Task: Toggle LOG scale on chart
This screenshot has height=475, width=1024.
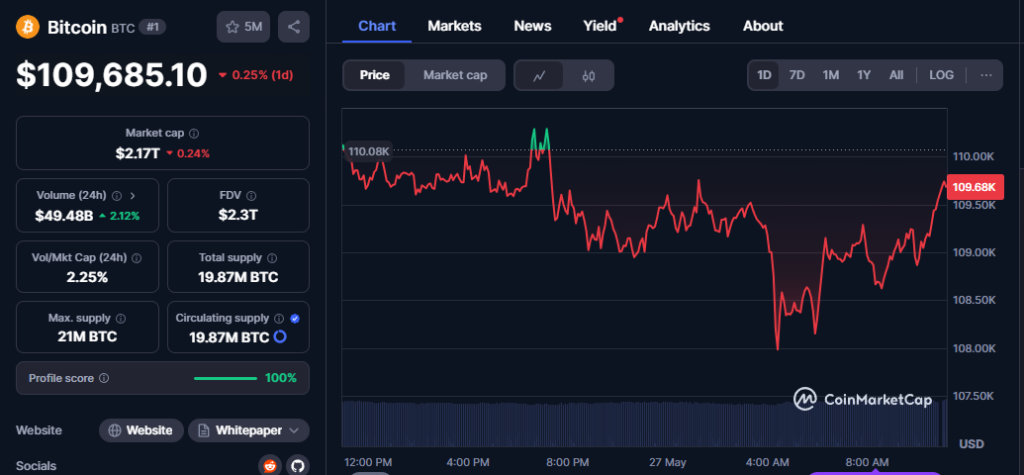Action: pos(941,75)
